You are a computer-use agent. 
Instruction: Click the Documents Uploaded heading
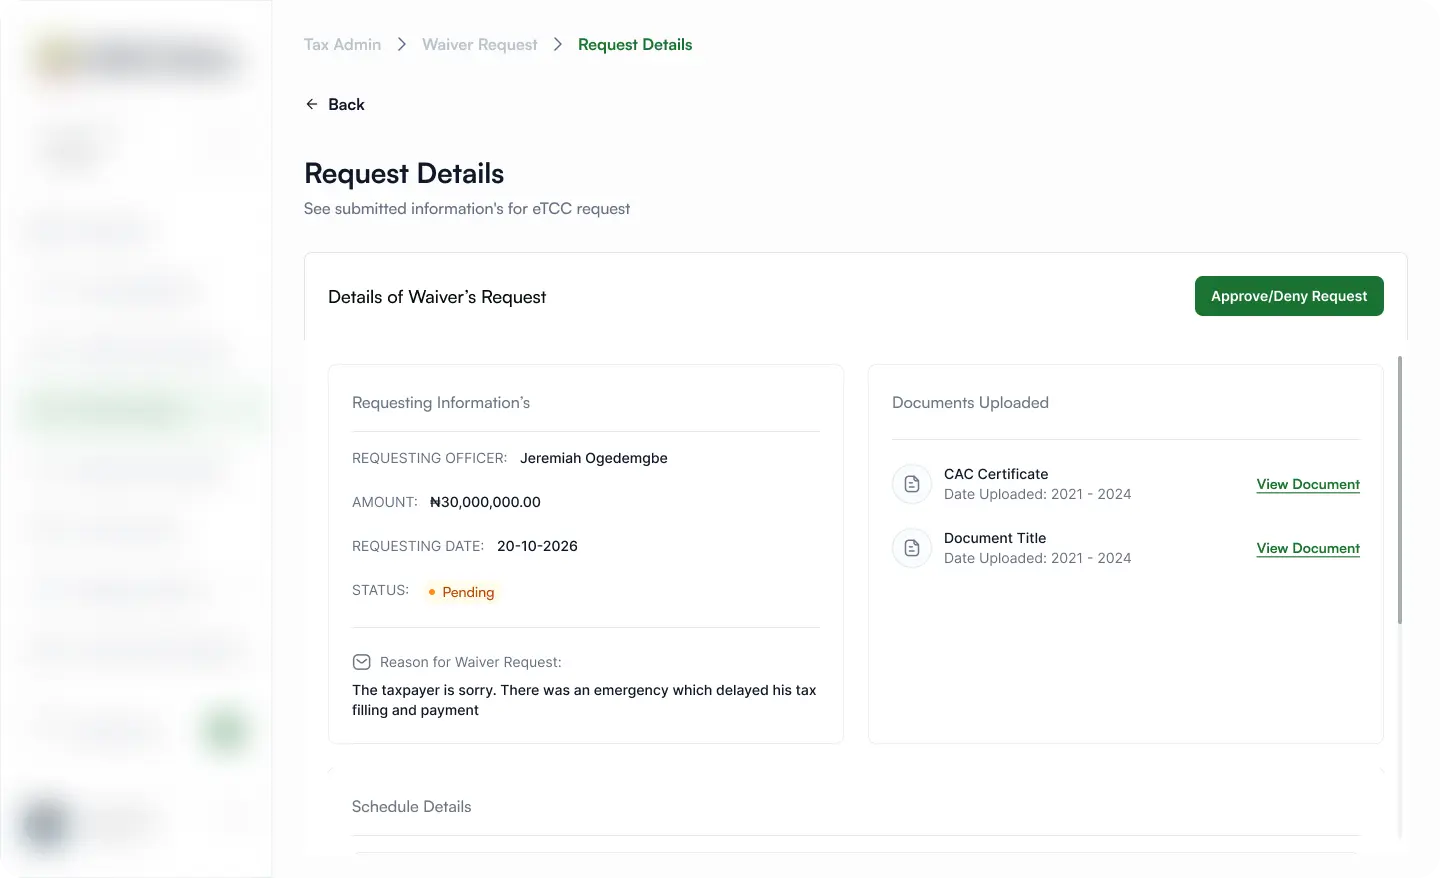tap(970, 402)
